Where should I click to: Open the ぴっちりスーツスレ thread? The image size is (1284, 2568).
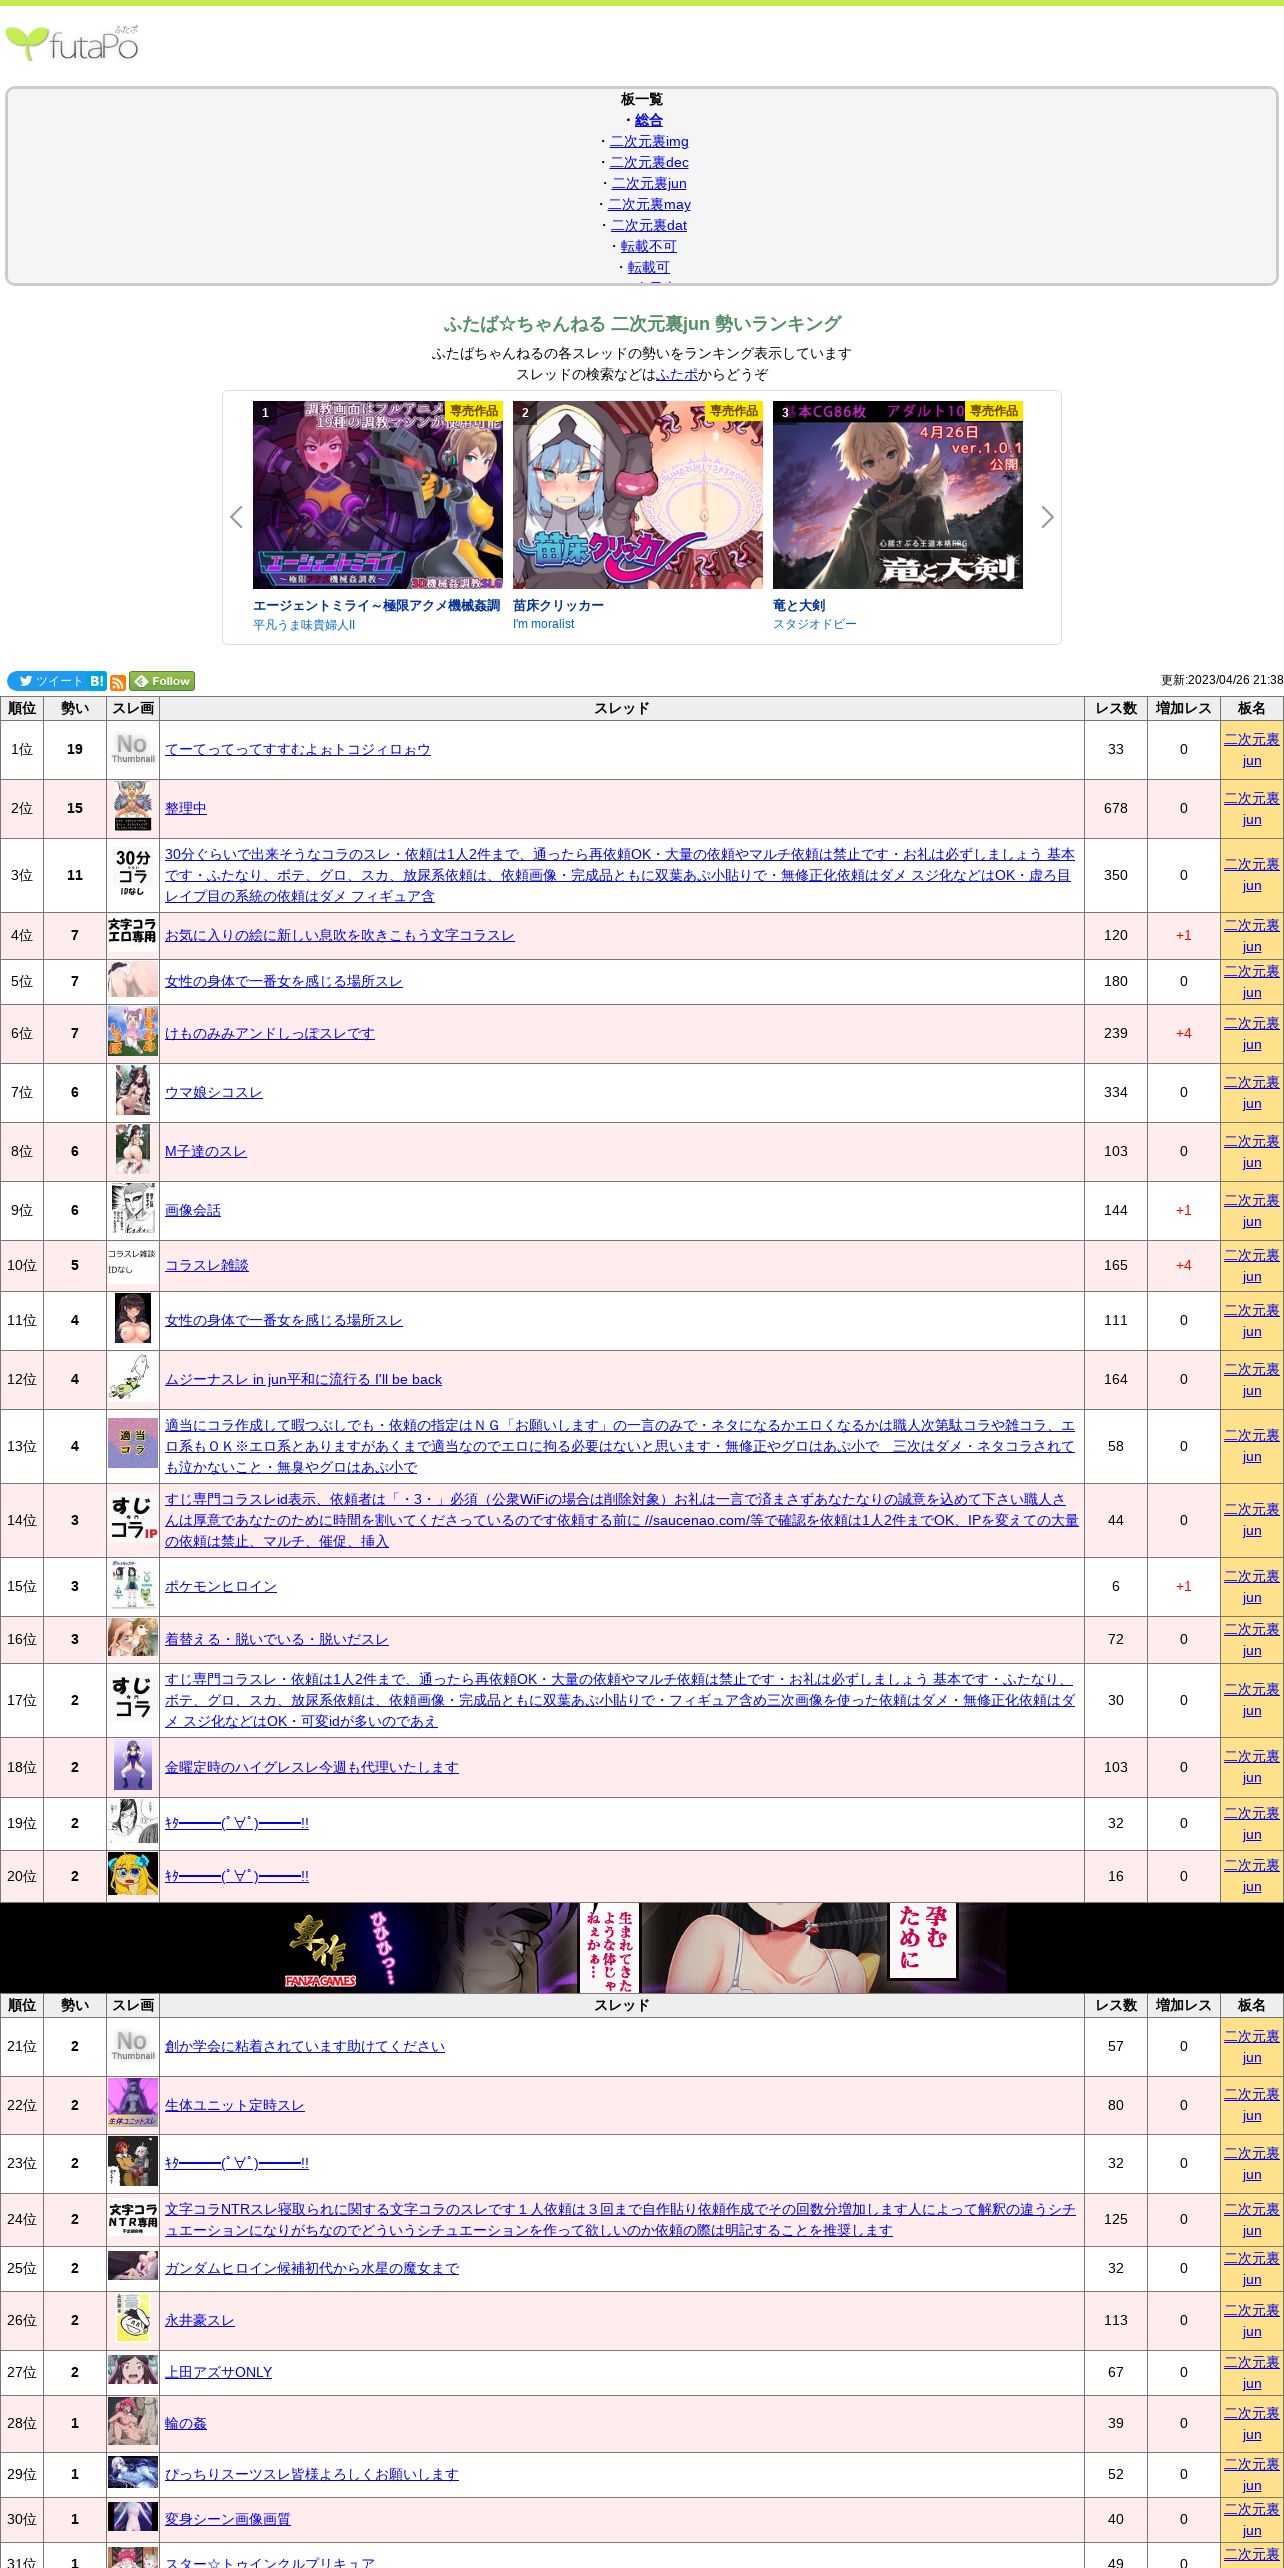pos(312,2474)
